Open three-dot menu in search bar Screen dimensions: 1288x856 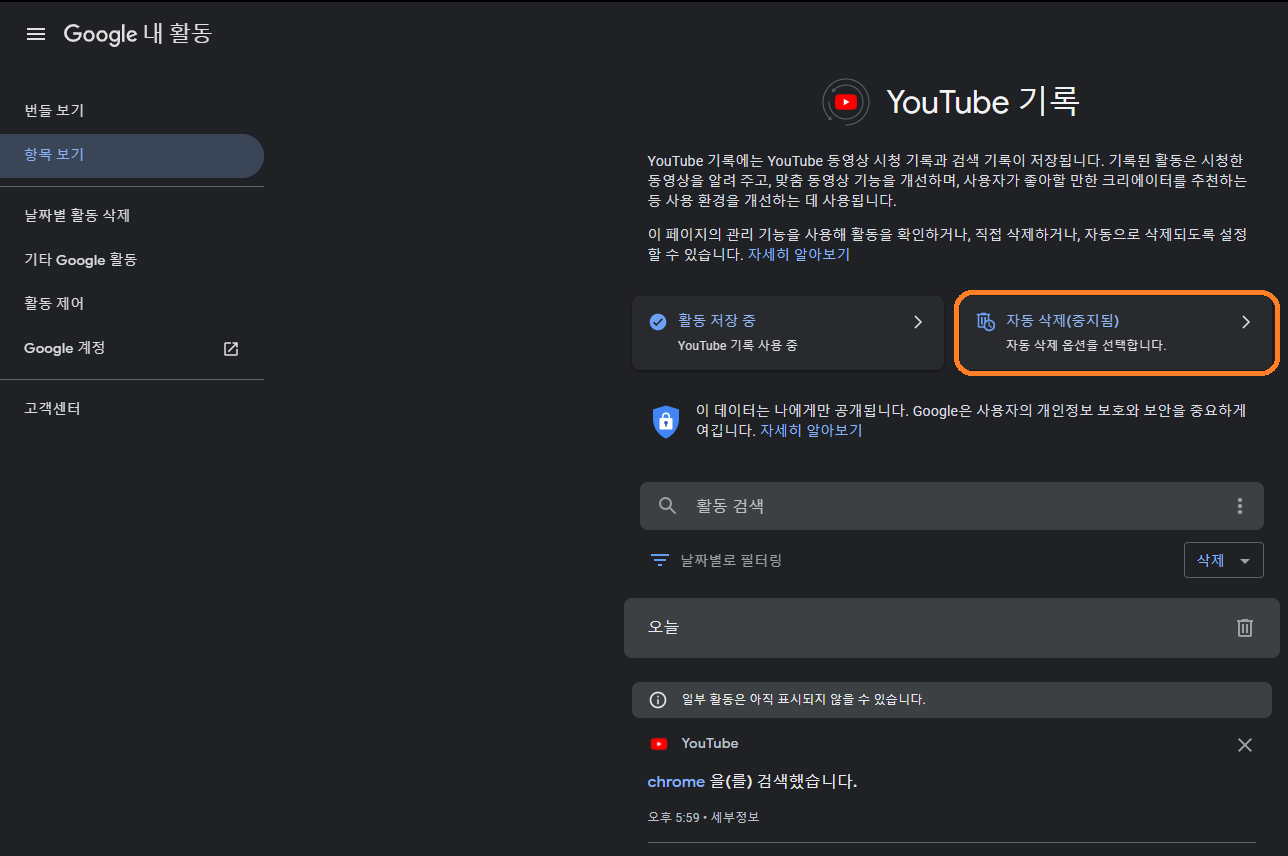point(1240,506)
